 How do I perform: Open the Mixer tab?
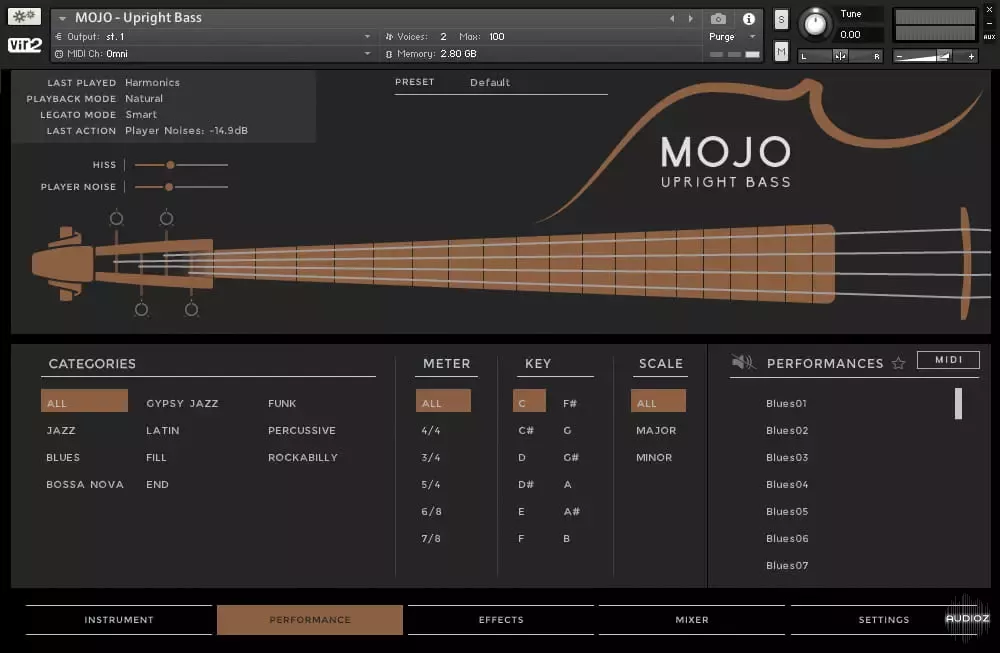pyautogui.click(x=692, y=620)
